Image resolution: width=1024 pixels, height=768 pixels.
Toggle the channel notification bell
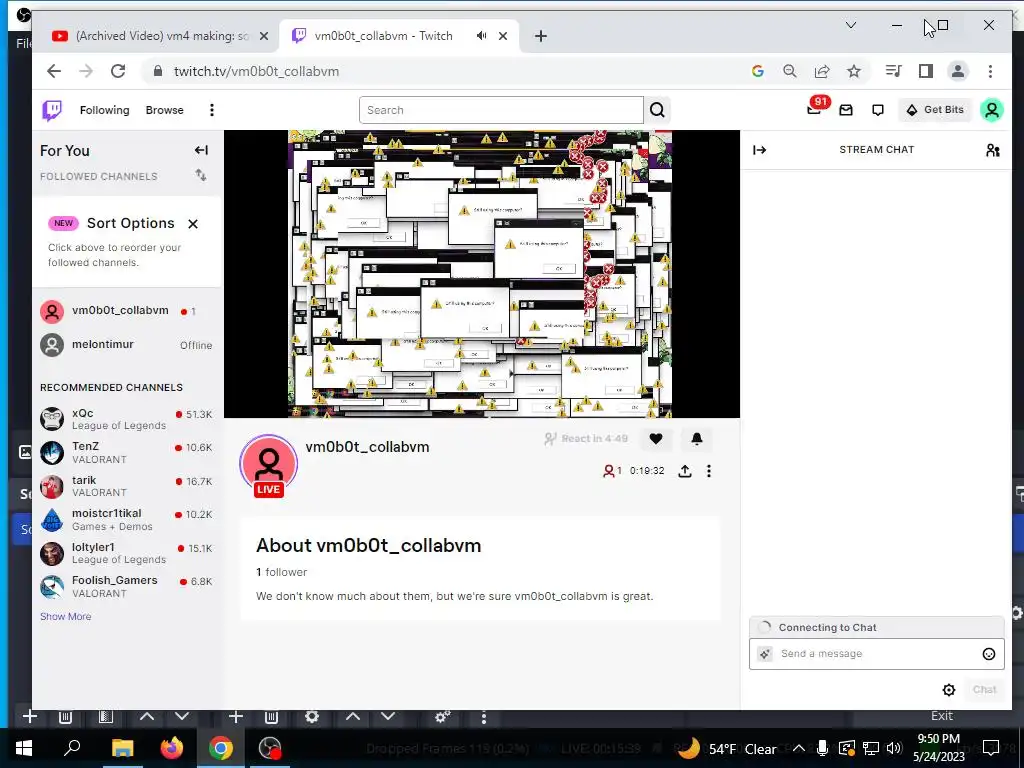tap(697, 439)
